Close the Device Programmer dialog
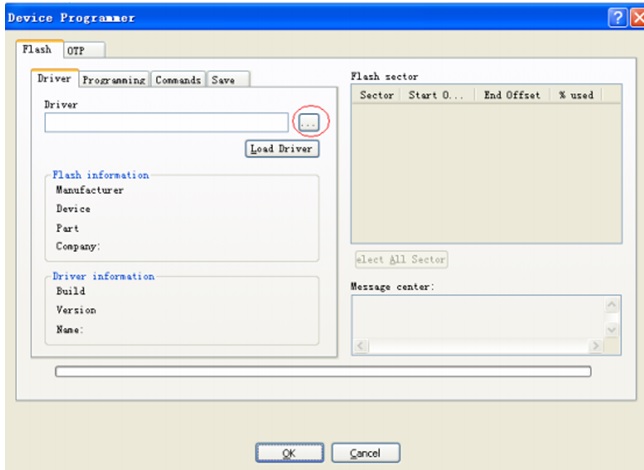The width and height of the screenshot is (644, 470). pyautogui.click(x=637, y=18)
